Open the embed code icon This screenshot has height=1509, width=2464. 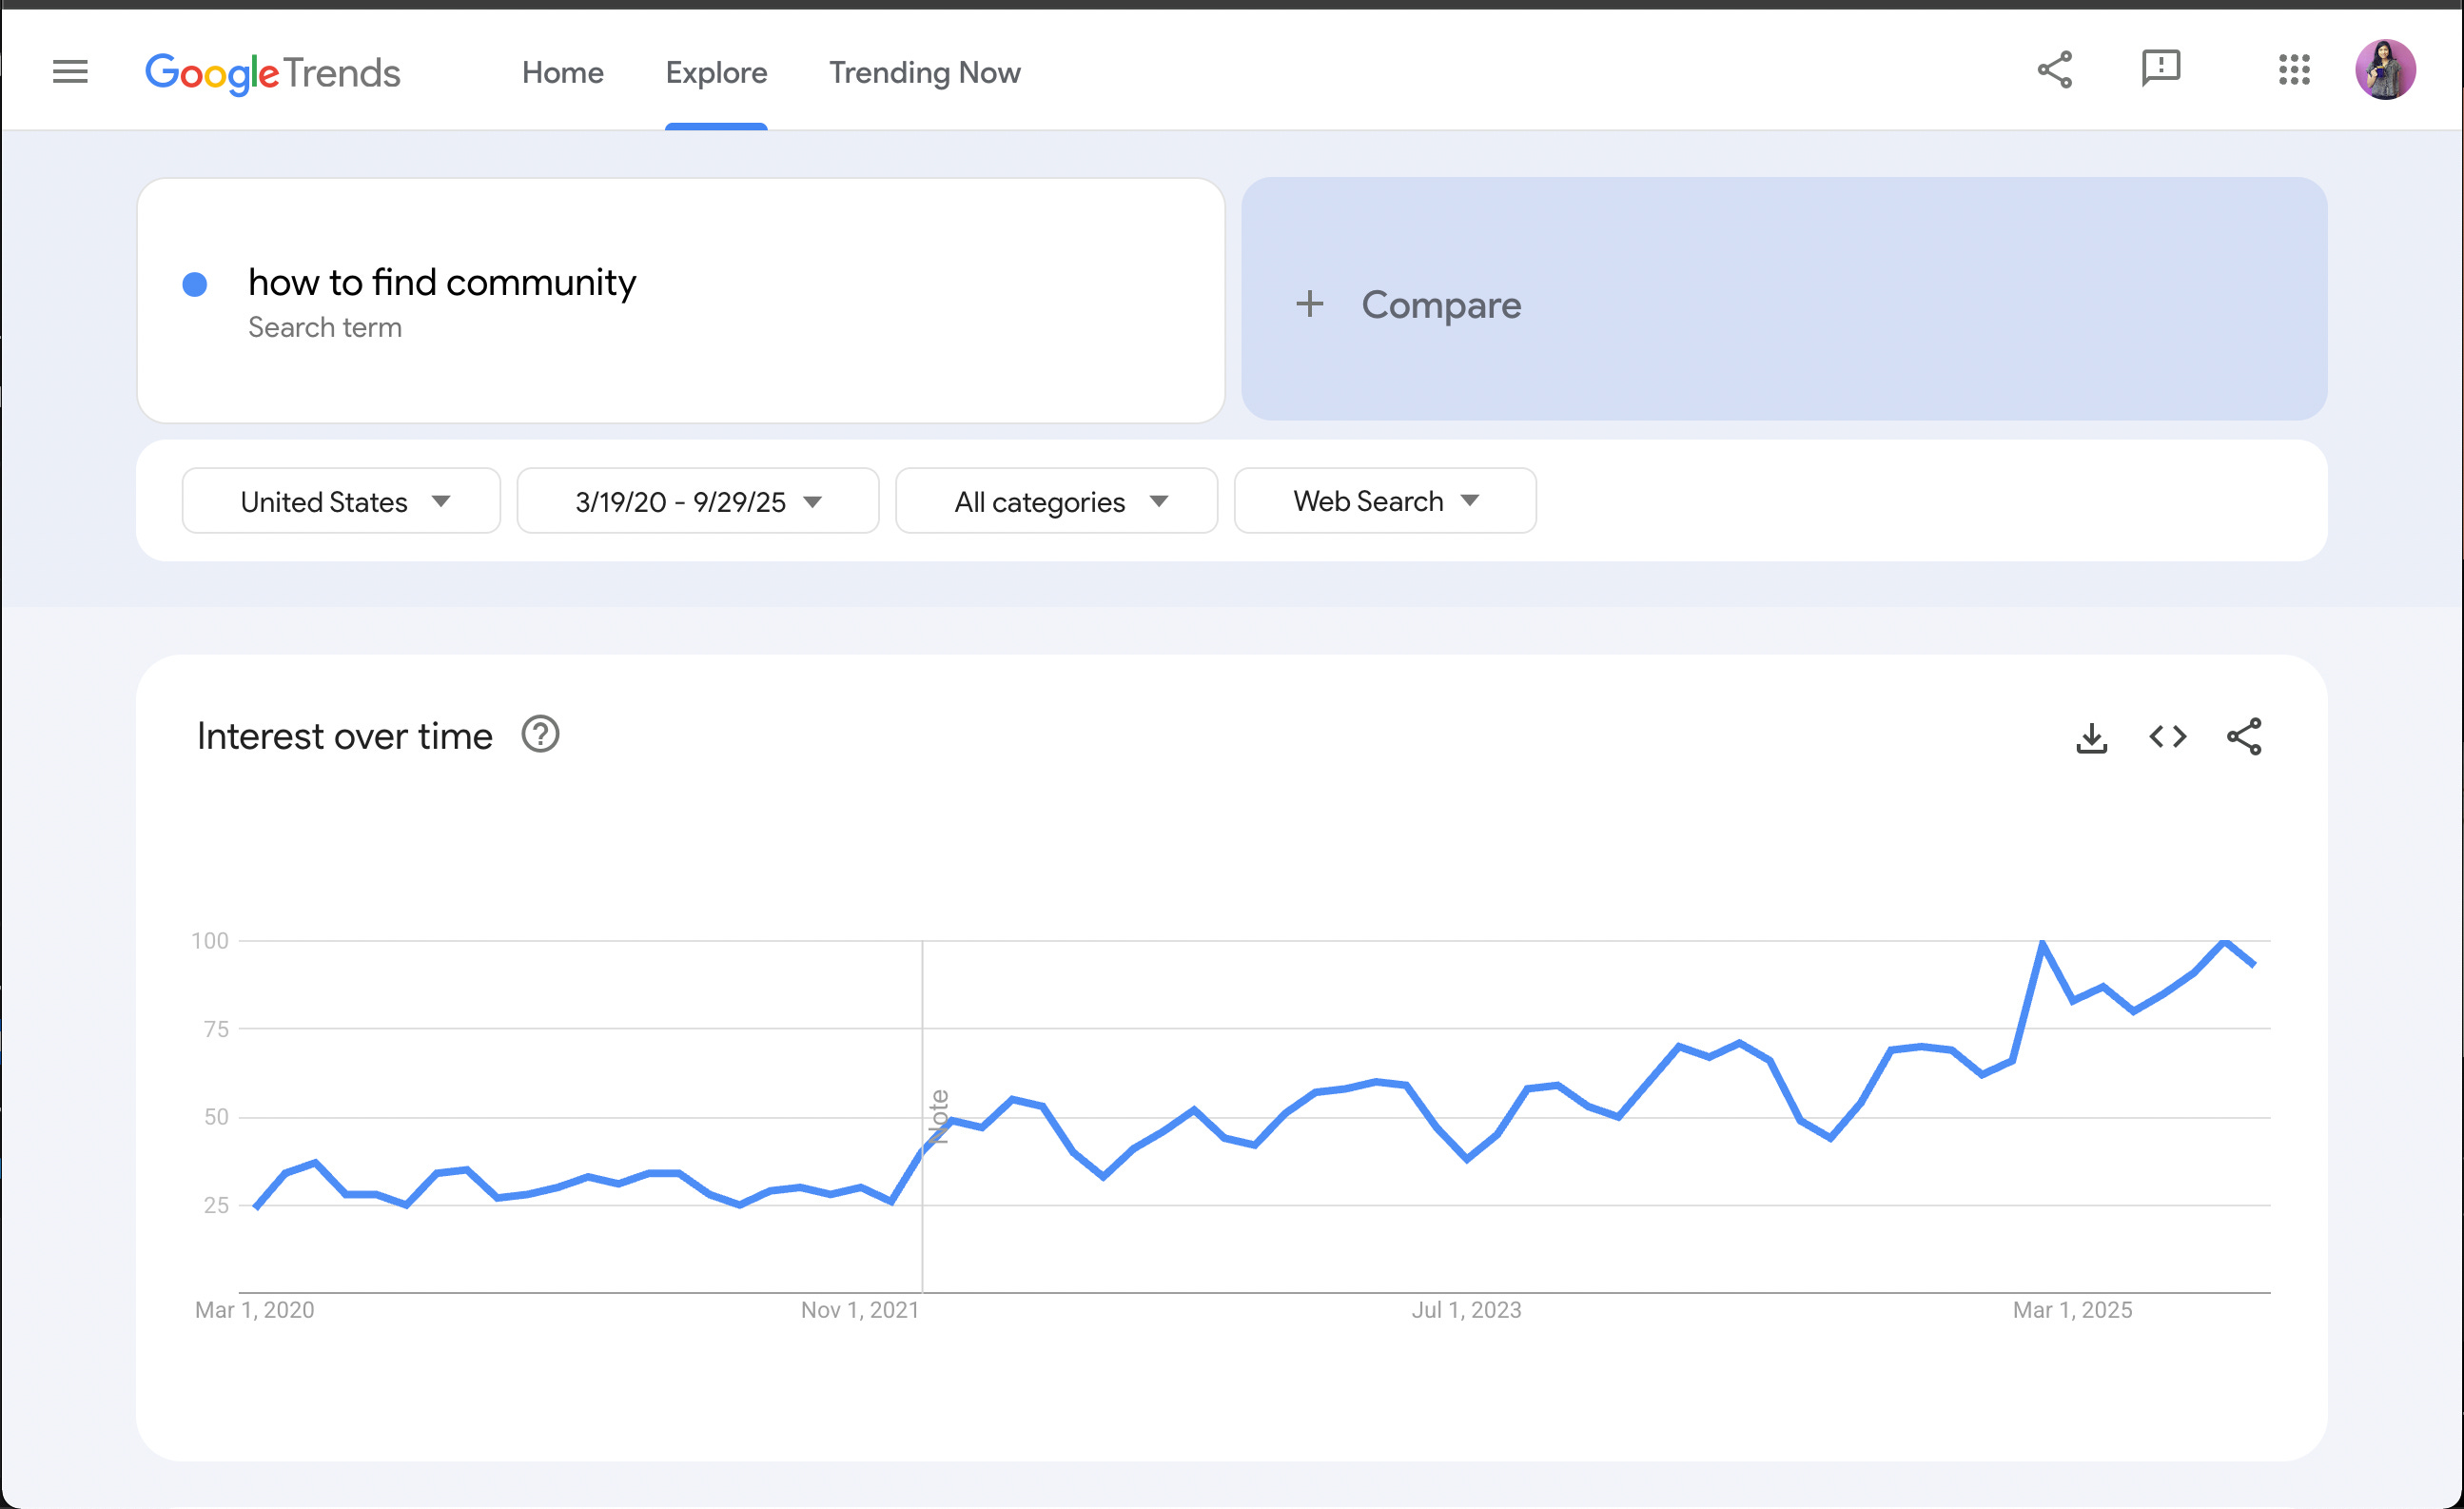2167,737
